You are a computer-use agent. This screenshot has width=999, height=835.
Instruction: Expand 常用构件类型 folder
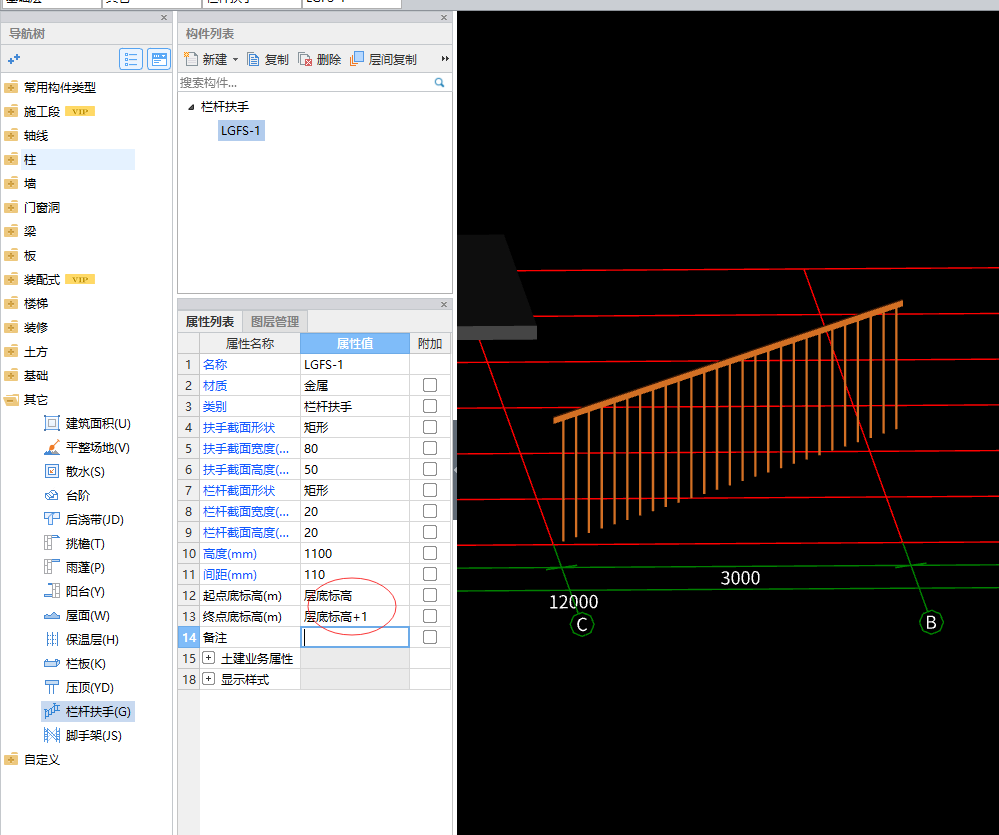pyautogui.click(x=11, y=87)
